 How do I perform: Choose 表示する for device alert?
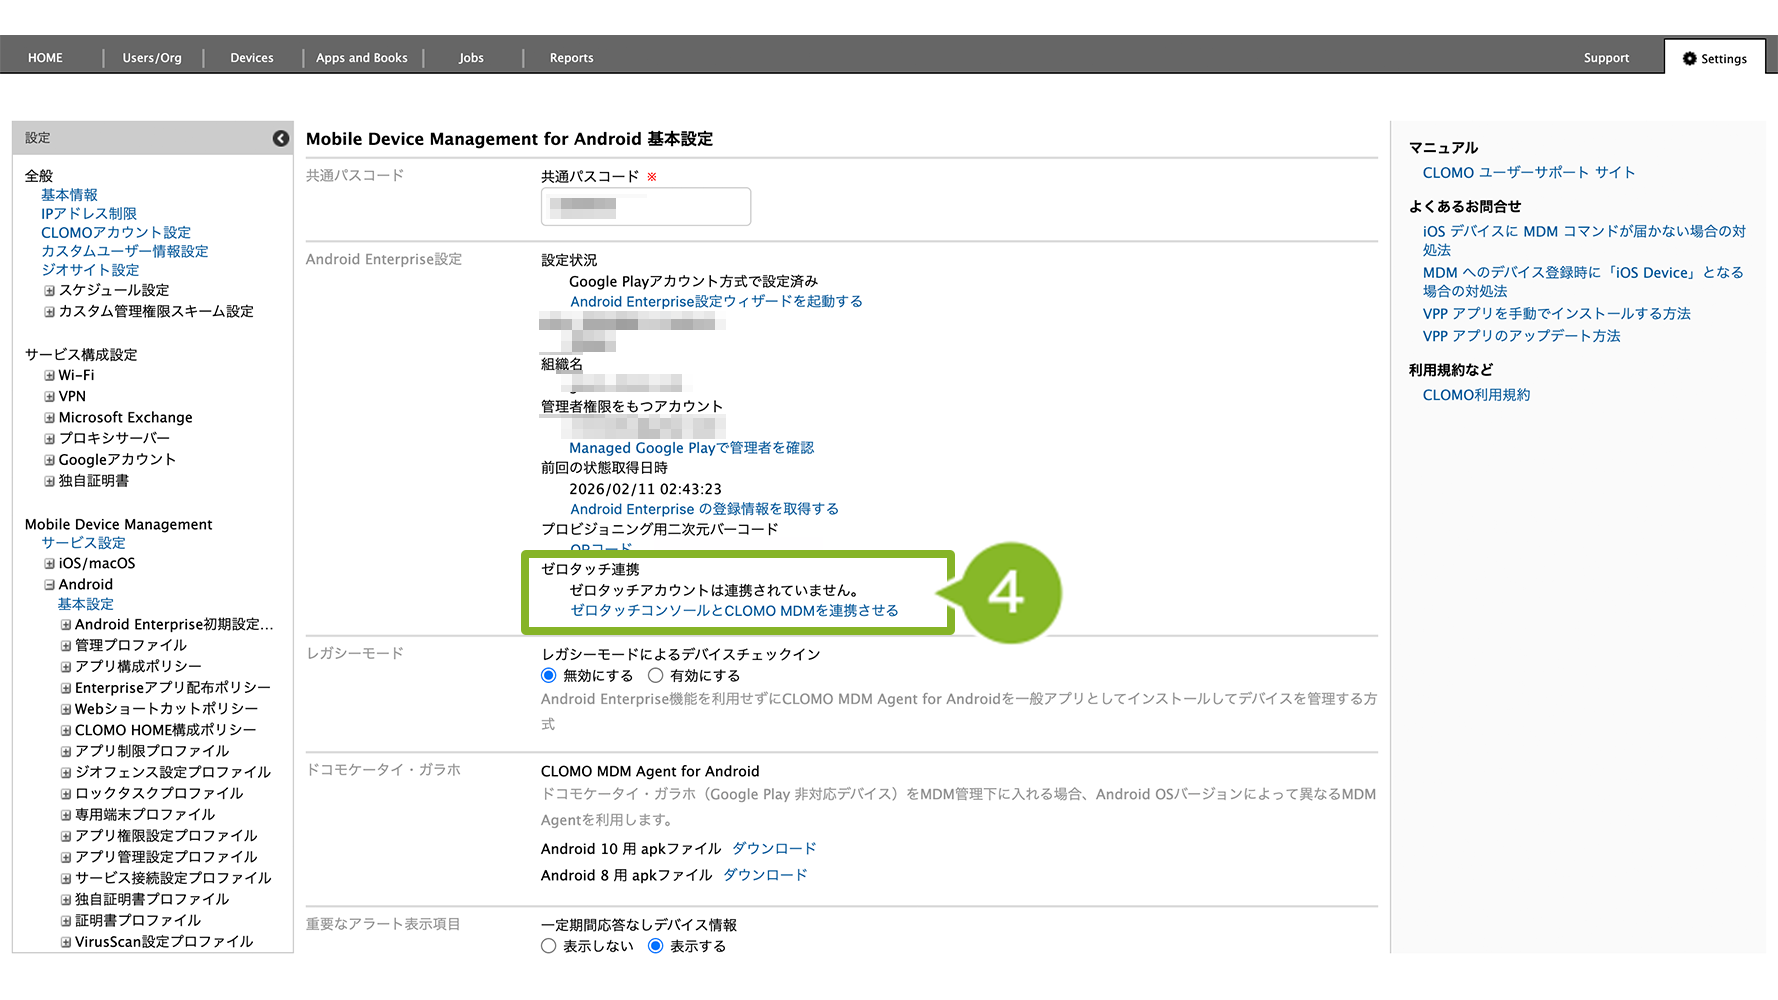656,946
